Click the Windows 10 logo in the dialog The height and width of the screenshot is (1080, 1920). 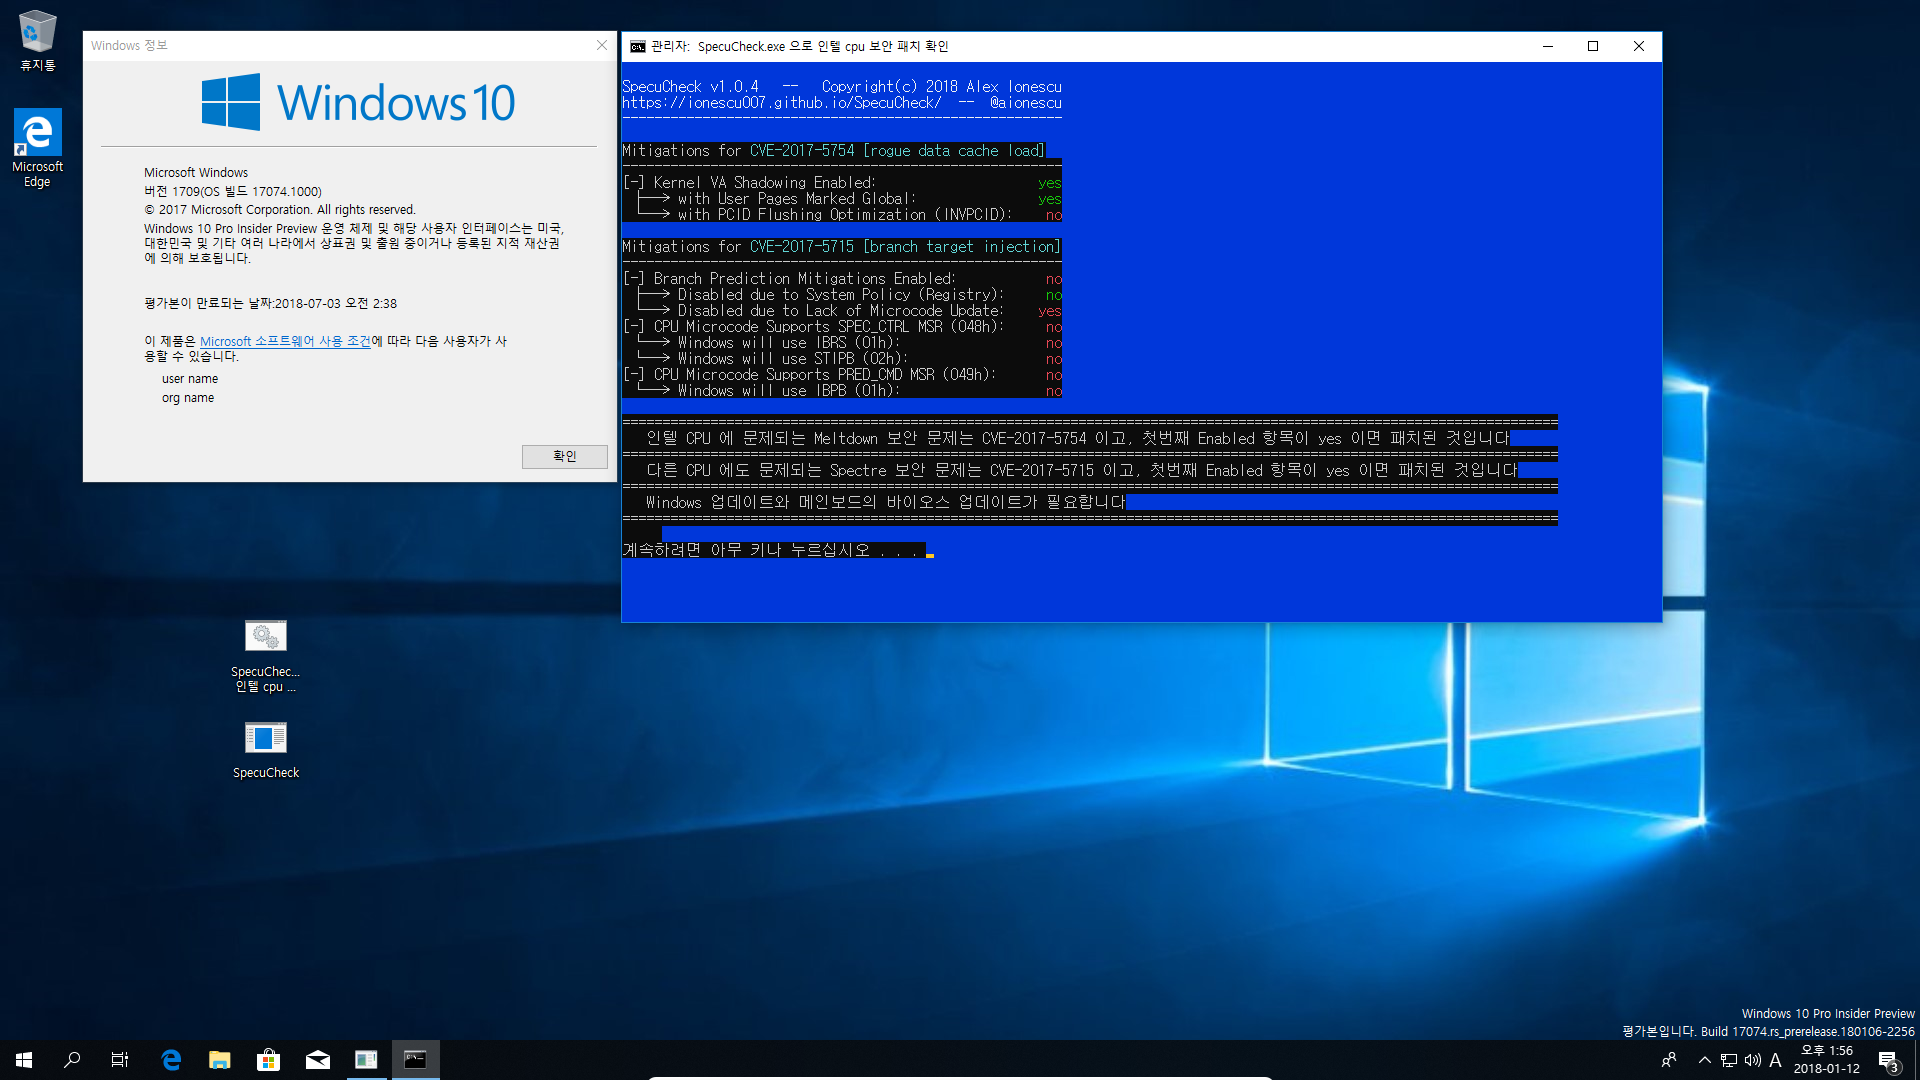tap(358, 102)
